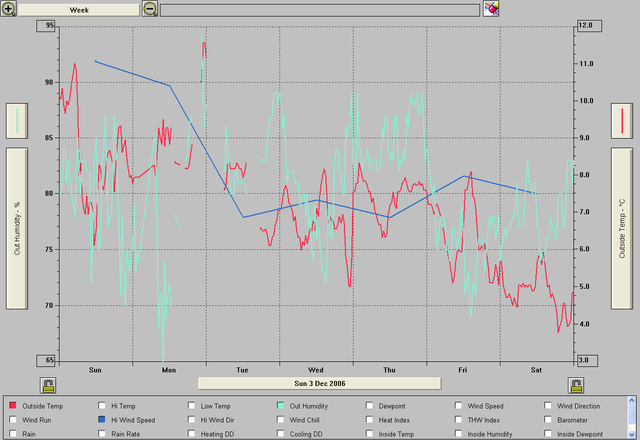Viewport: 640px width, 440px height.
Task: Click the right padlock icon
Action: (x=576, y=385)
